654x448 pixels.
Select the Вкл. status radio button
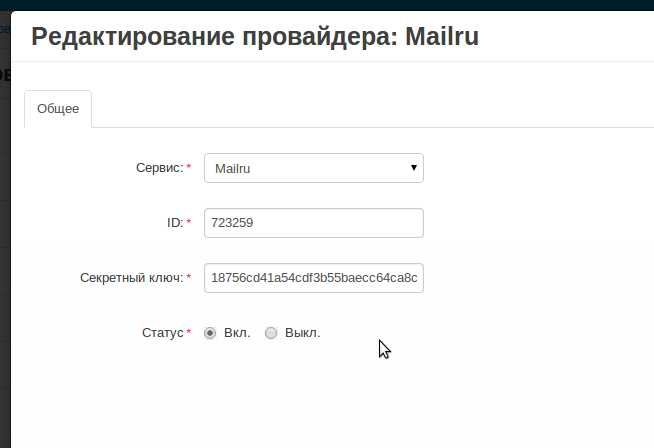(210, 333)
